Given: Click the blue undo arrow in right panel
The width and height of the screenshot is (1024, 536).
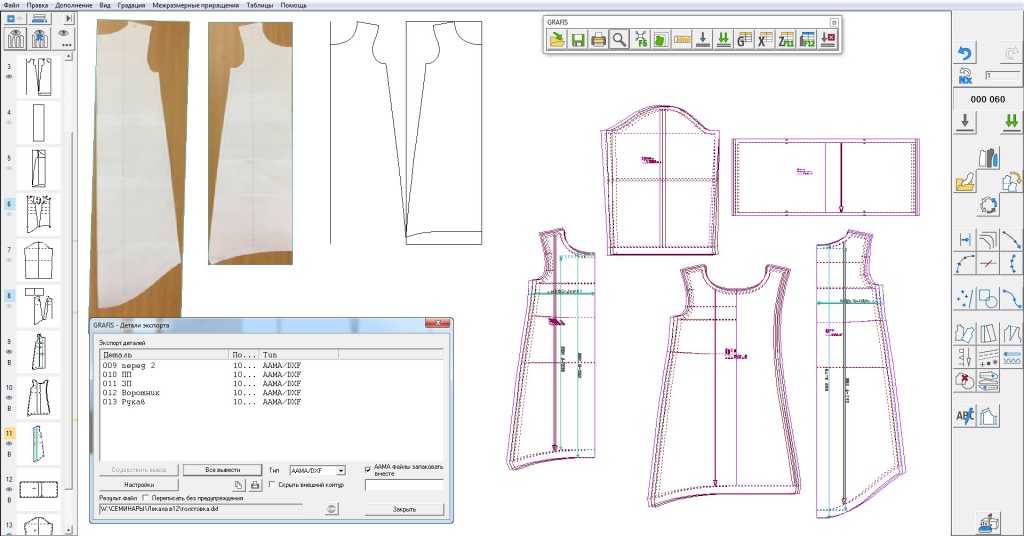Looking at the screenshot, I should [x=965, y=53].
